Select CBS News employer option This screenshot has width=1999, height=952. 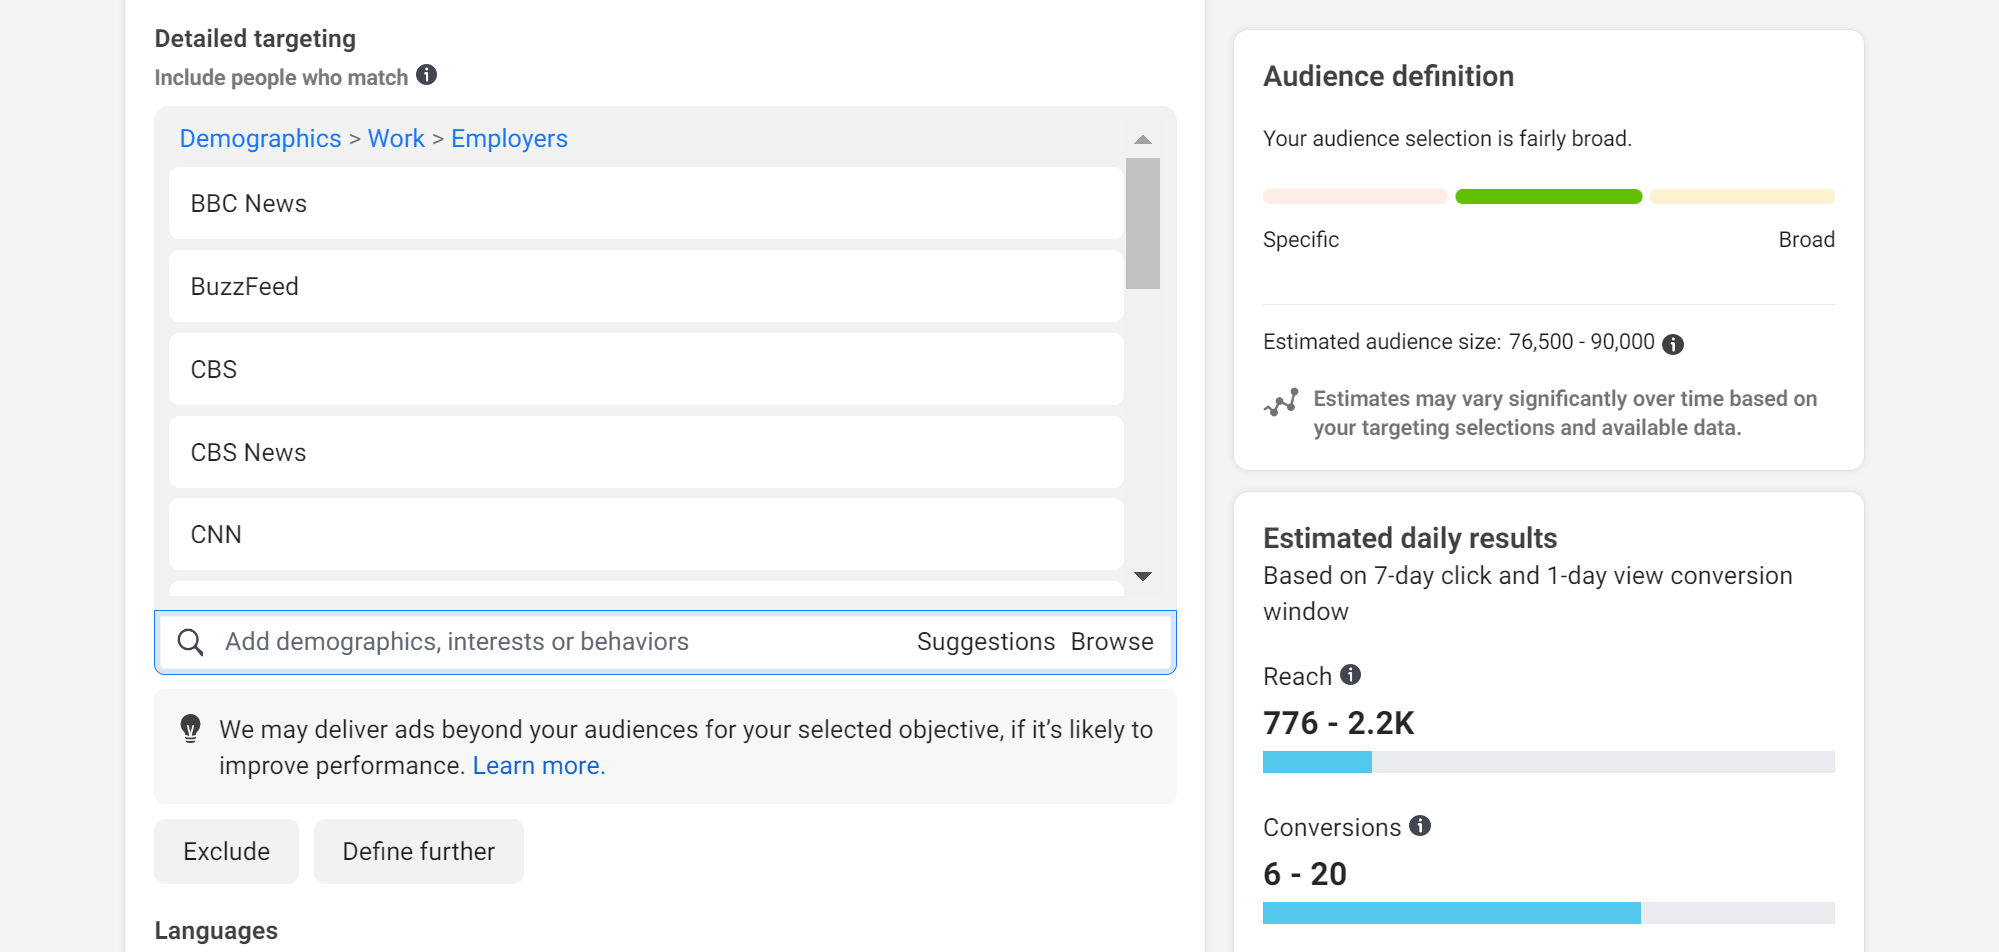pos(646,452)
